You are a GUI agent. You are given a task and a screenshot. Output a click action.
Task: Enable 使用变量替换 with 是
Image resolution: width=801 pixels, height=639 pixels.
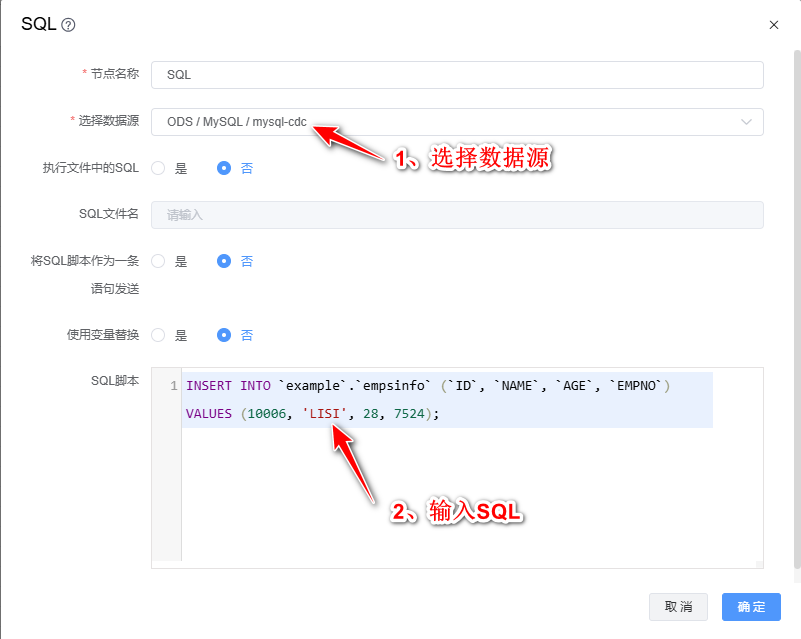(x=158, y=335)
